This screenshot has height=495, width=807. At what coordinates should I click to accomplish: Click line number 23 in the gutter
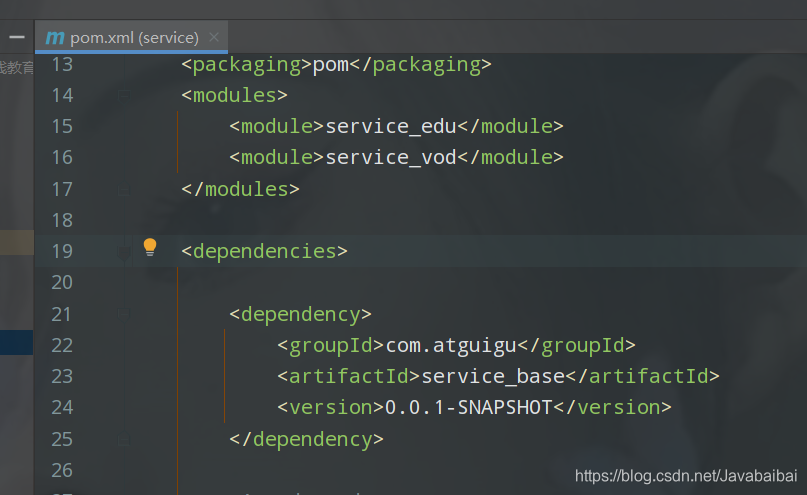[62, 377]
